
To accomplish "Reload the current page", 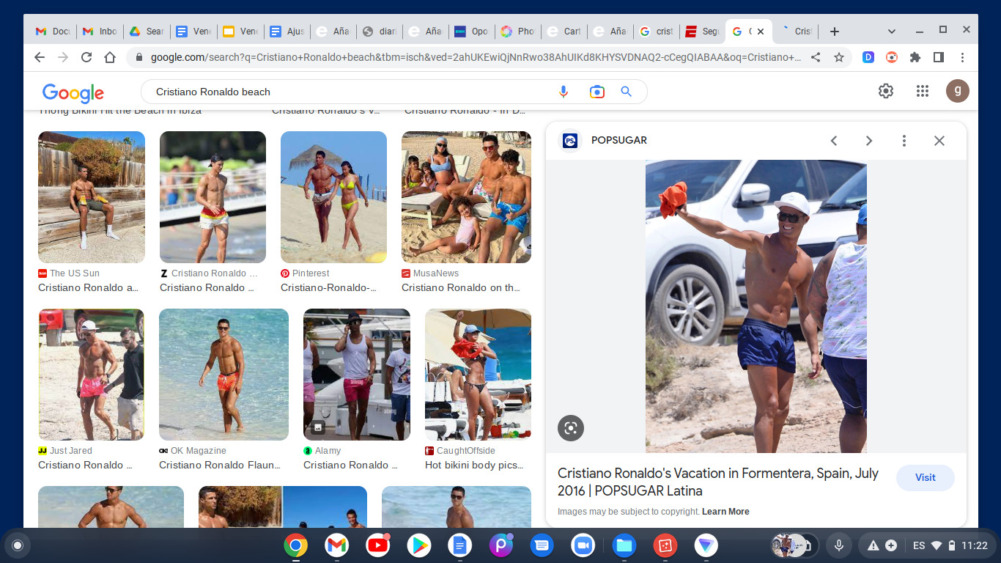I will pyautogui.click(x=86, y=57).
